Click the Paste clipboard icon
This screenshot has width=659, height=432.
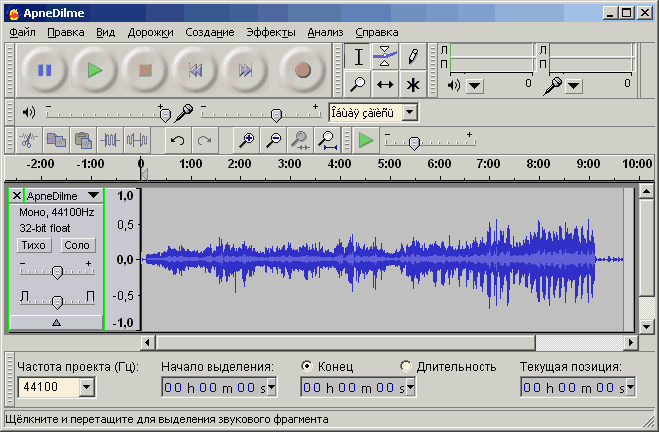tap(83, 140)
